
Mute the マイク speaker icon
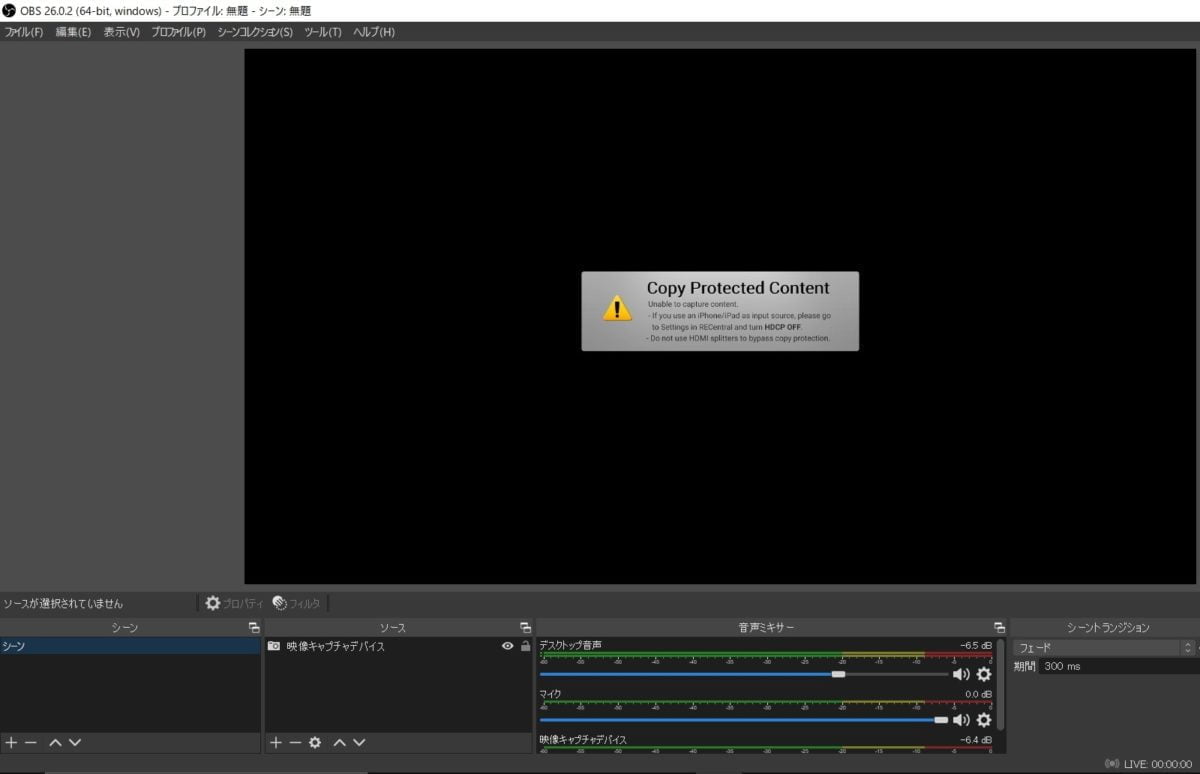pos(961,720)
